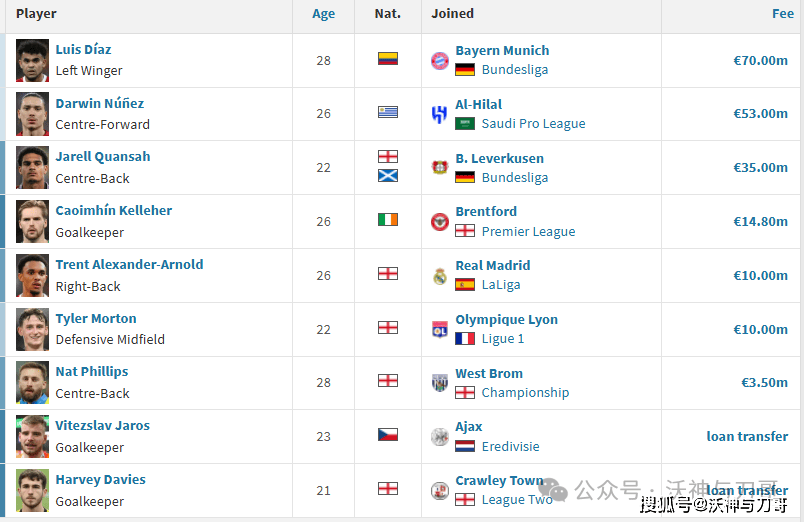Click Darwin Núñez's portrait thumbnail
Image resolution: width=804 pixels, height=522 pixels.
[32, 114]
